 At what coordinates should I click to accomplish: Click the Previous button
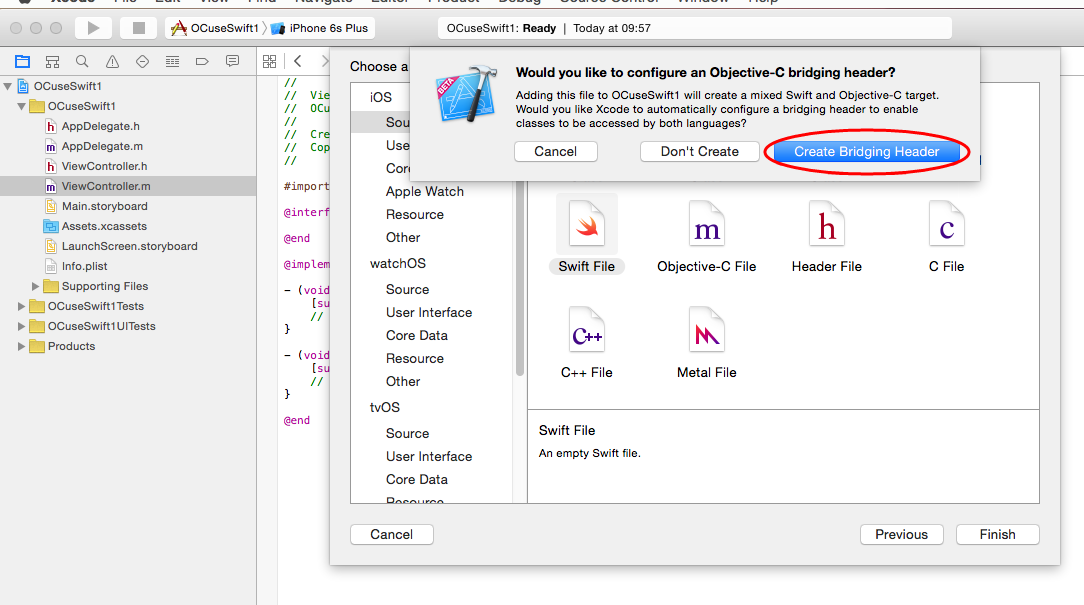pyautogui.click(x=901, y=534)
